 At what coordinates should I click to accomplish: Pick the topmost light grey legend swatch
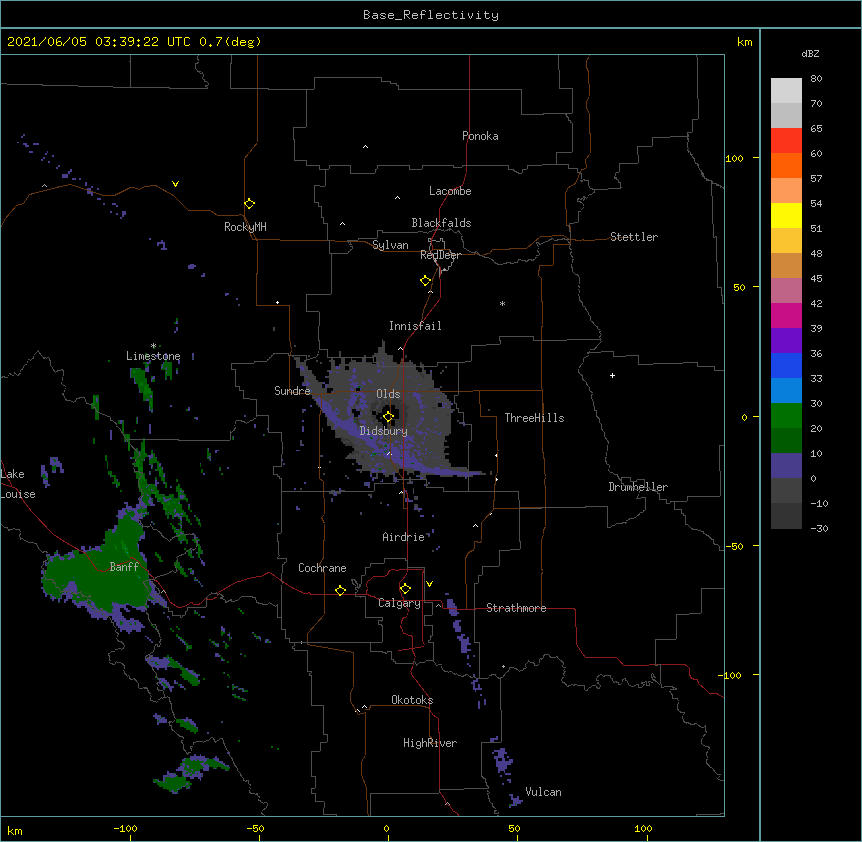pos(786,90)
